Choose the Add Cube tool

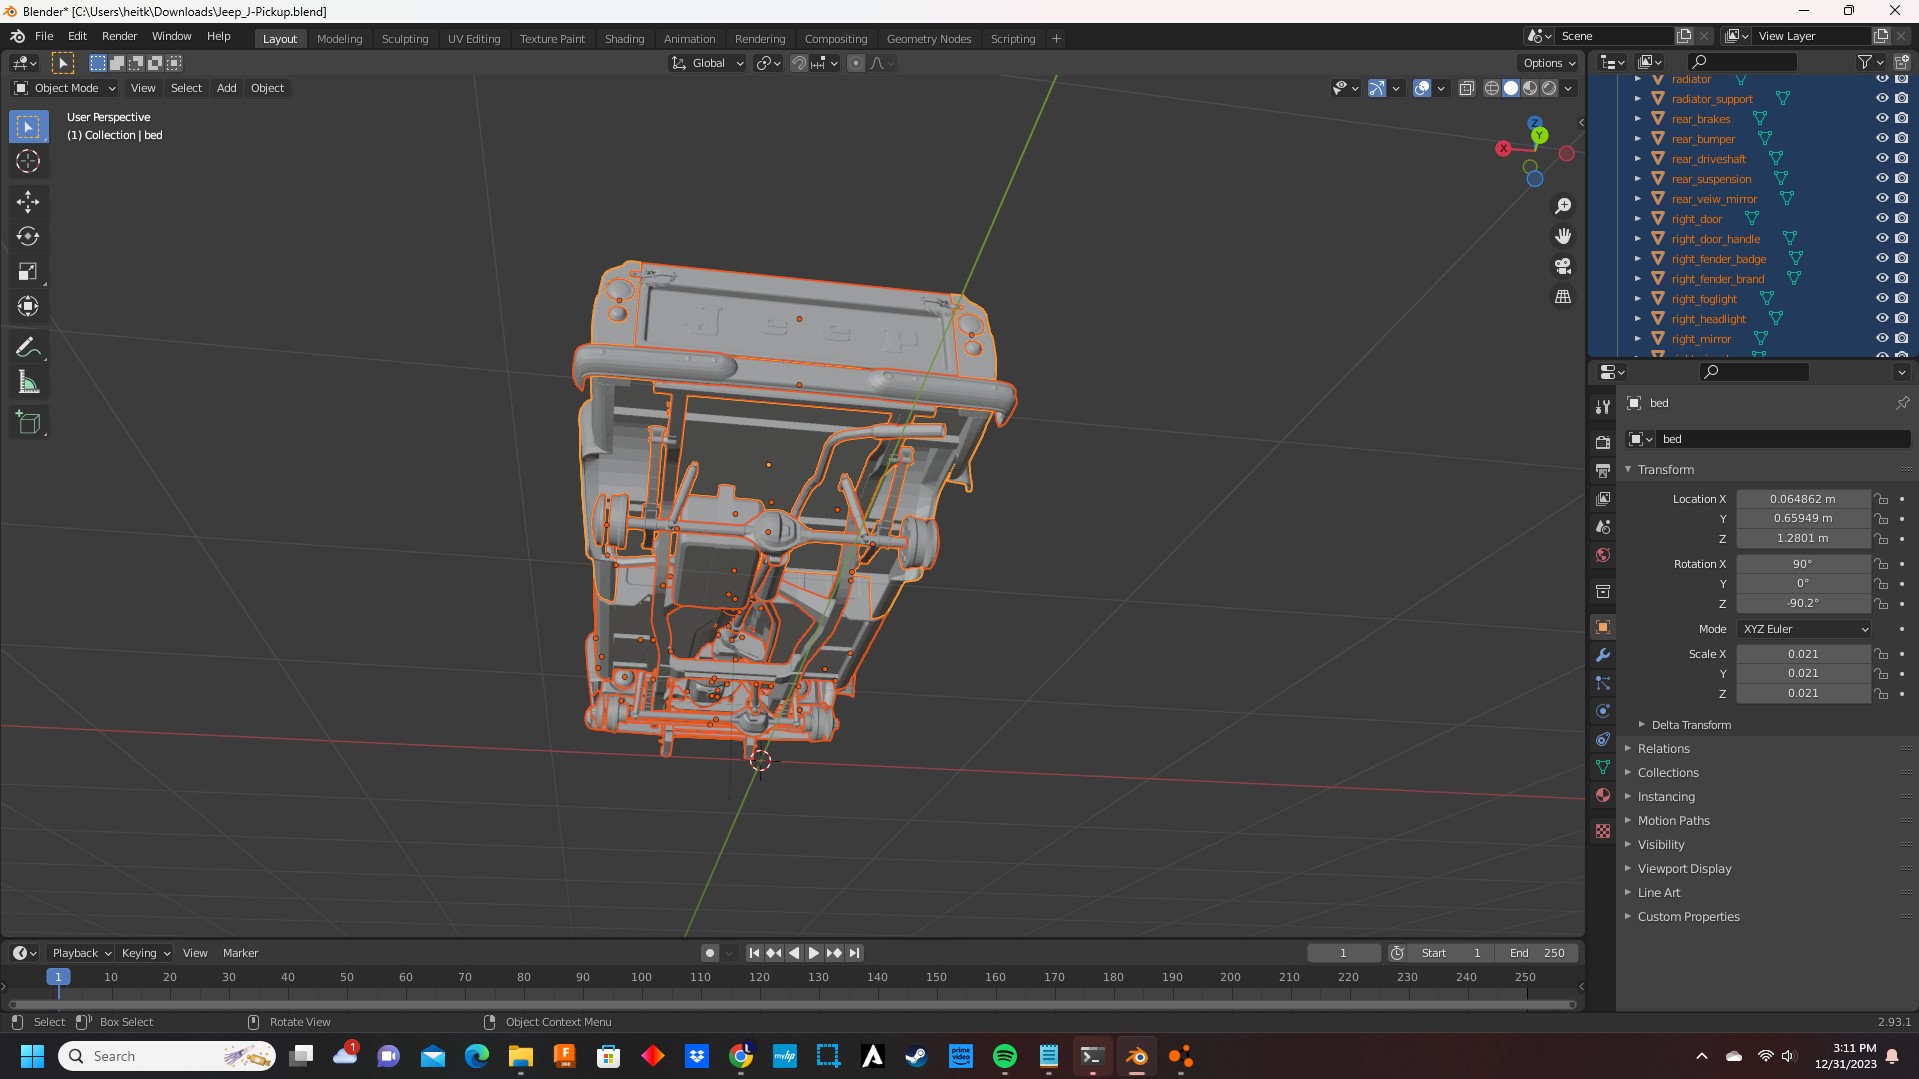(28, 423)
